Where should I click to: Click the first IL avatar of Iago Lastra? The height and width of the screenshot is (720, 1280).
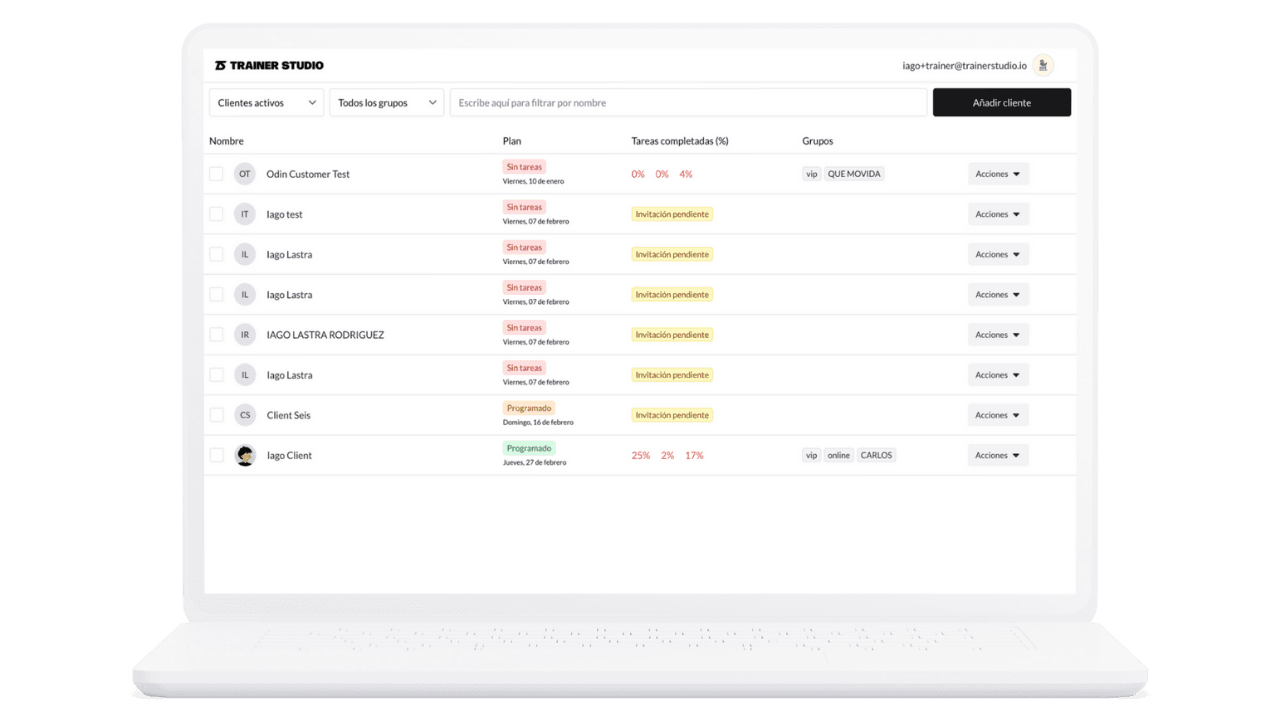pyautogui.click(x=245, y=254)
